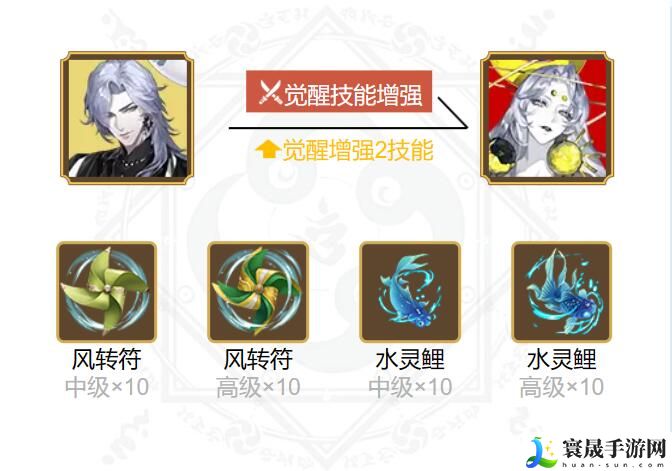Image resolution: width=672 pixels, height=471 pixels.
Task: Click 中级×10 quantity under the koi fish
Action: [410, 387]
